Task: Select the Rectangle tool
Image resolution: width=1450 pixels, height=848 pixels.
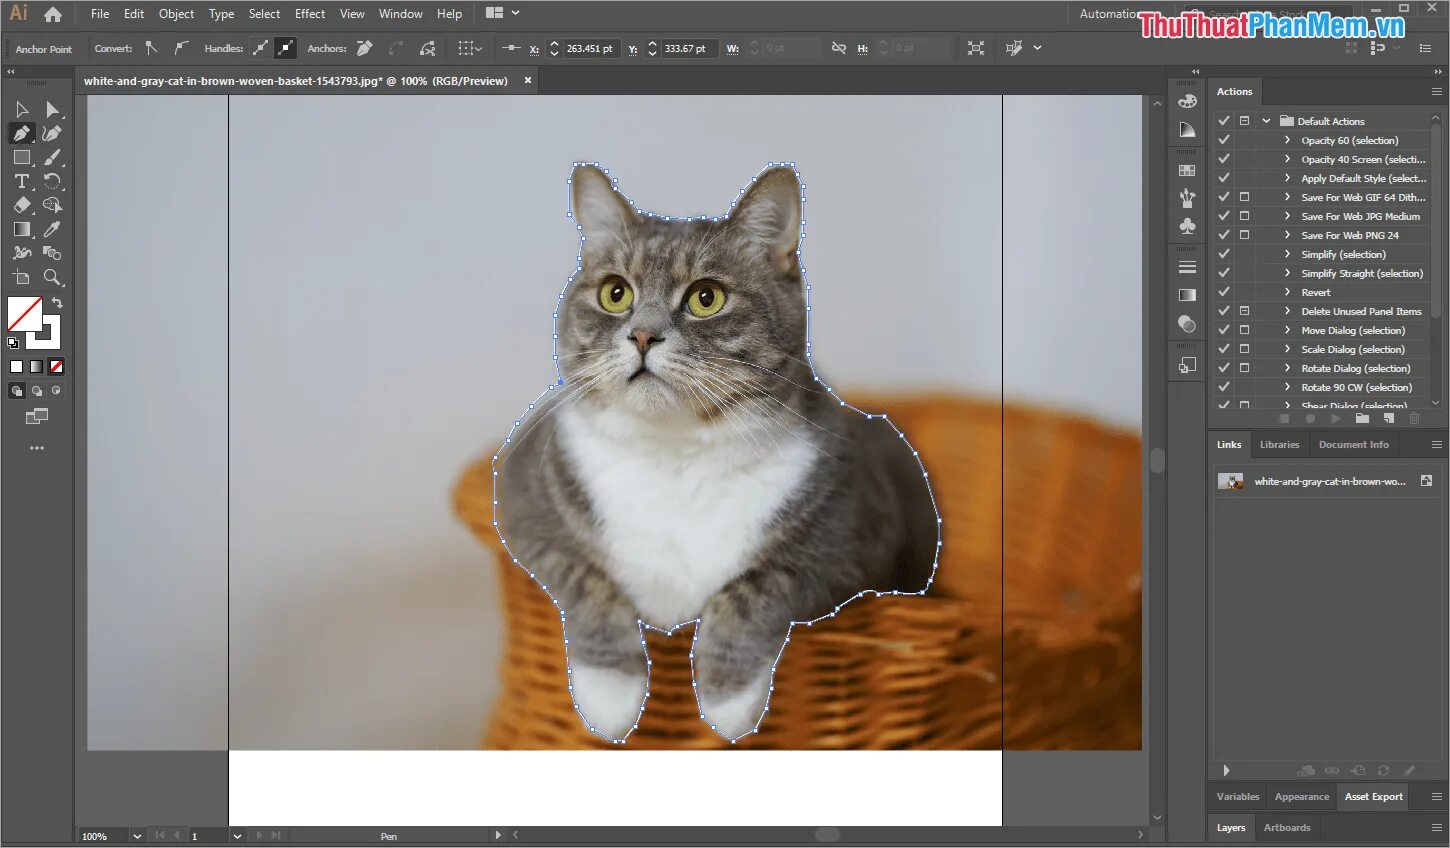Action: 22,157
